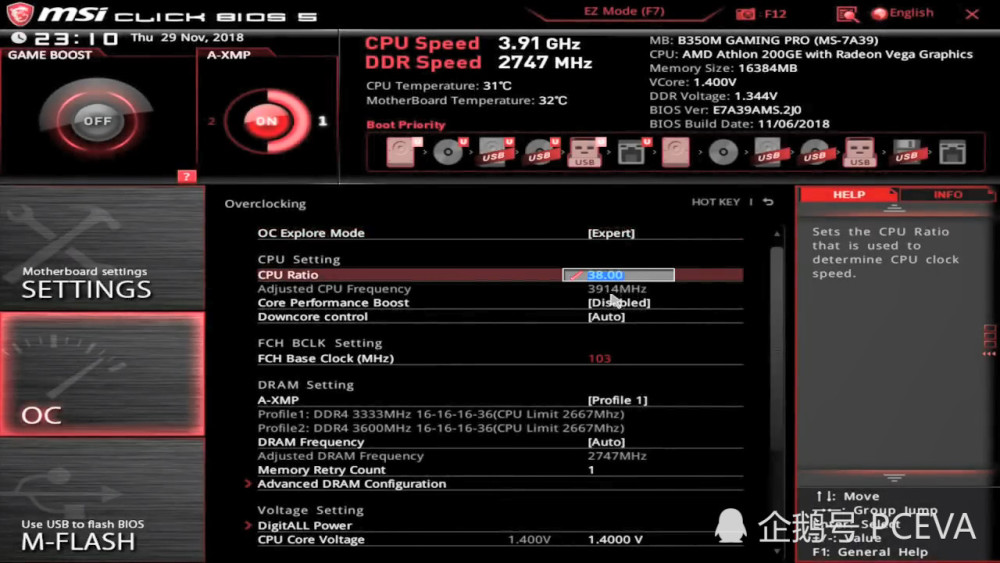This screenshot has height=563, width=1000.
Task: Click the Adjusted DRAM Frequency 2747MHz value
Action: pyautogui.click(x=617, y=456)
